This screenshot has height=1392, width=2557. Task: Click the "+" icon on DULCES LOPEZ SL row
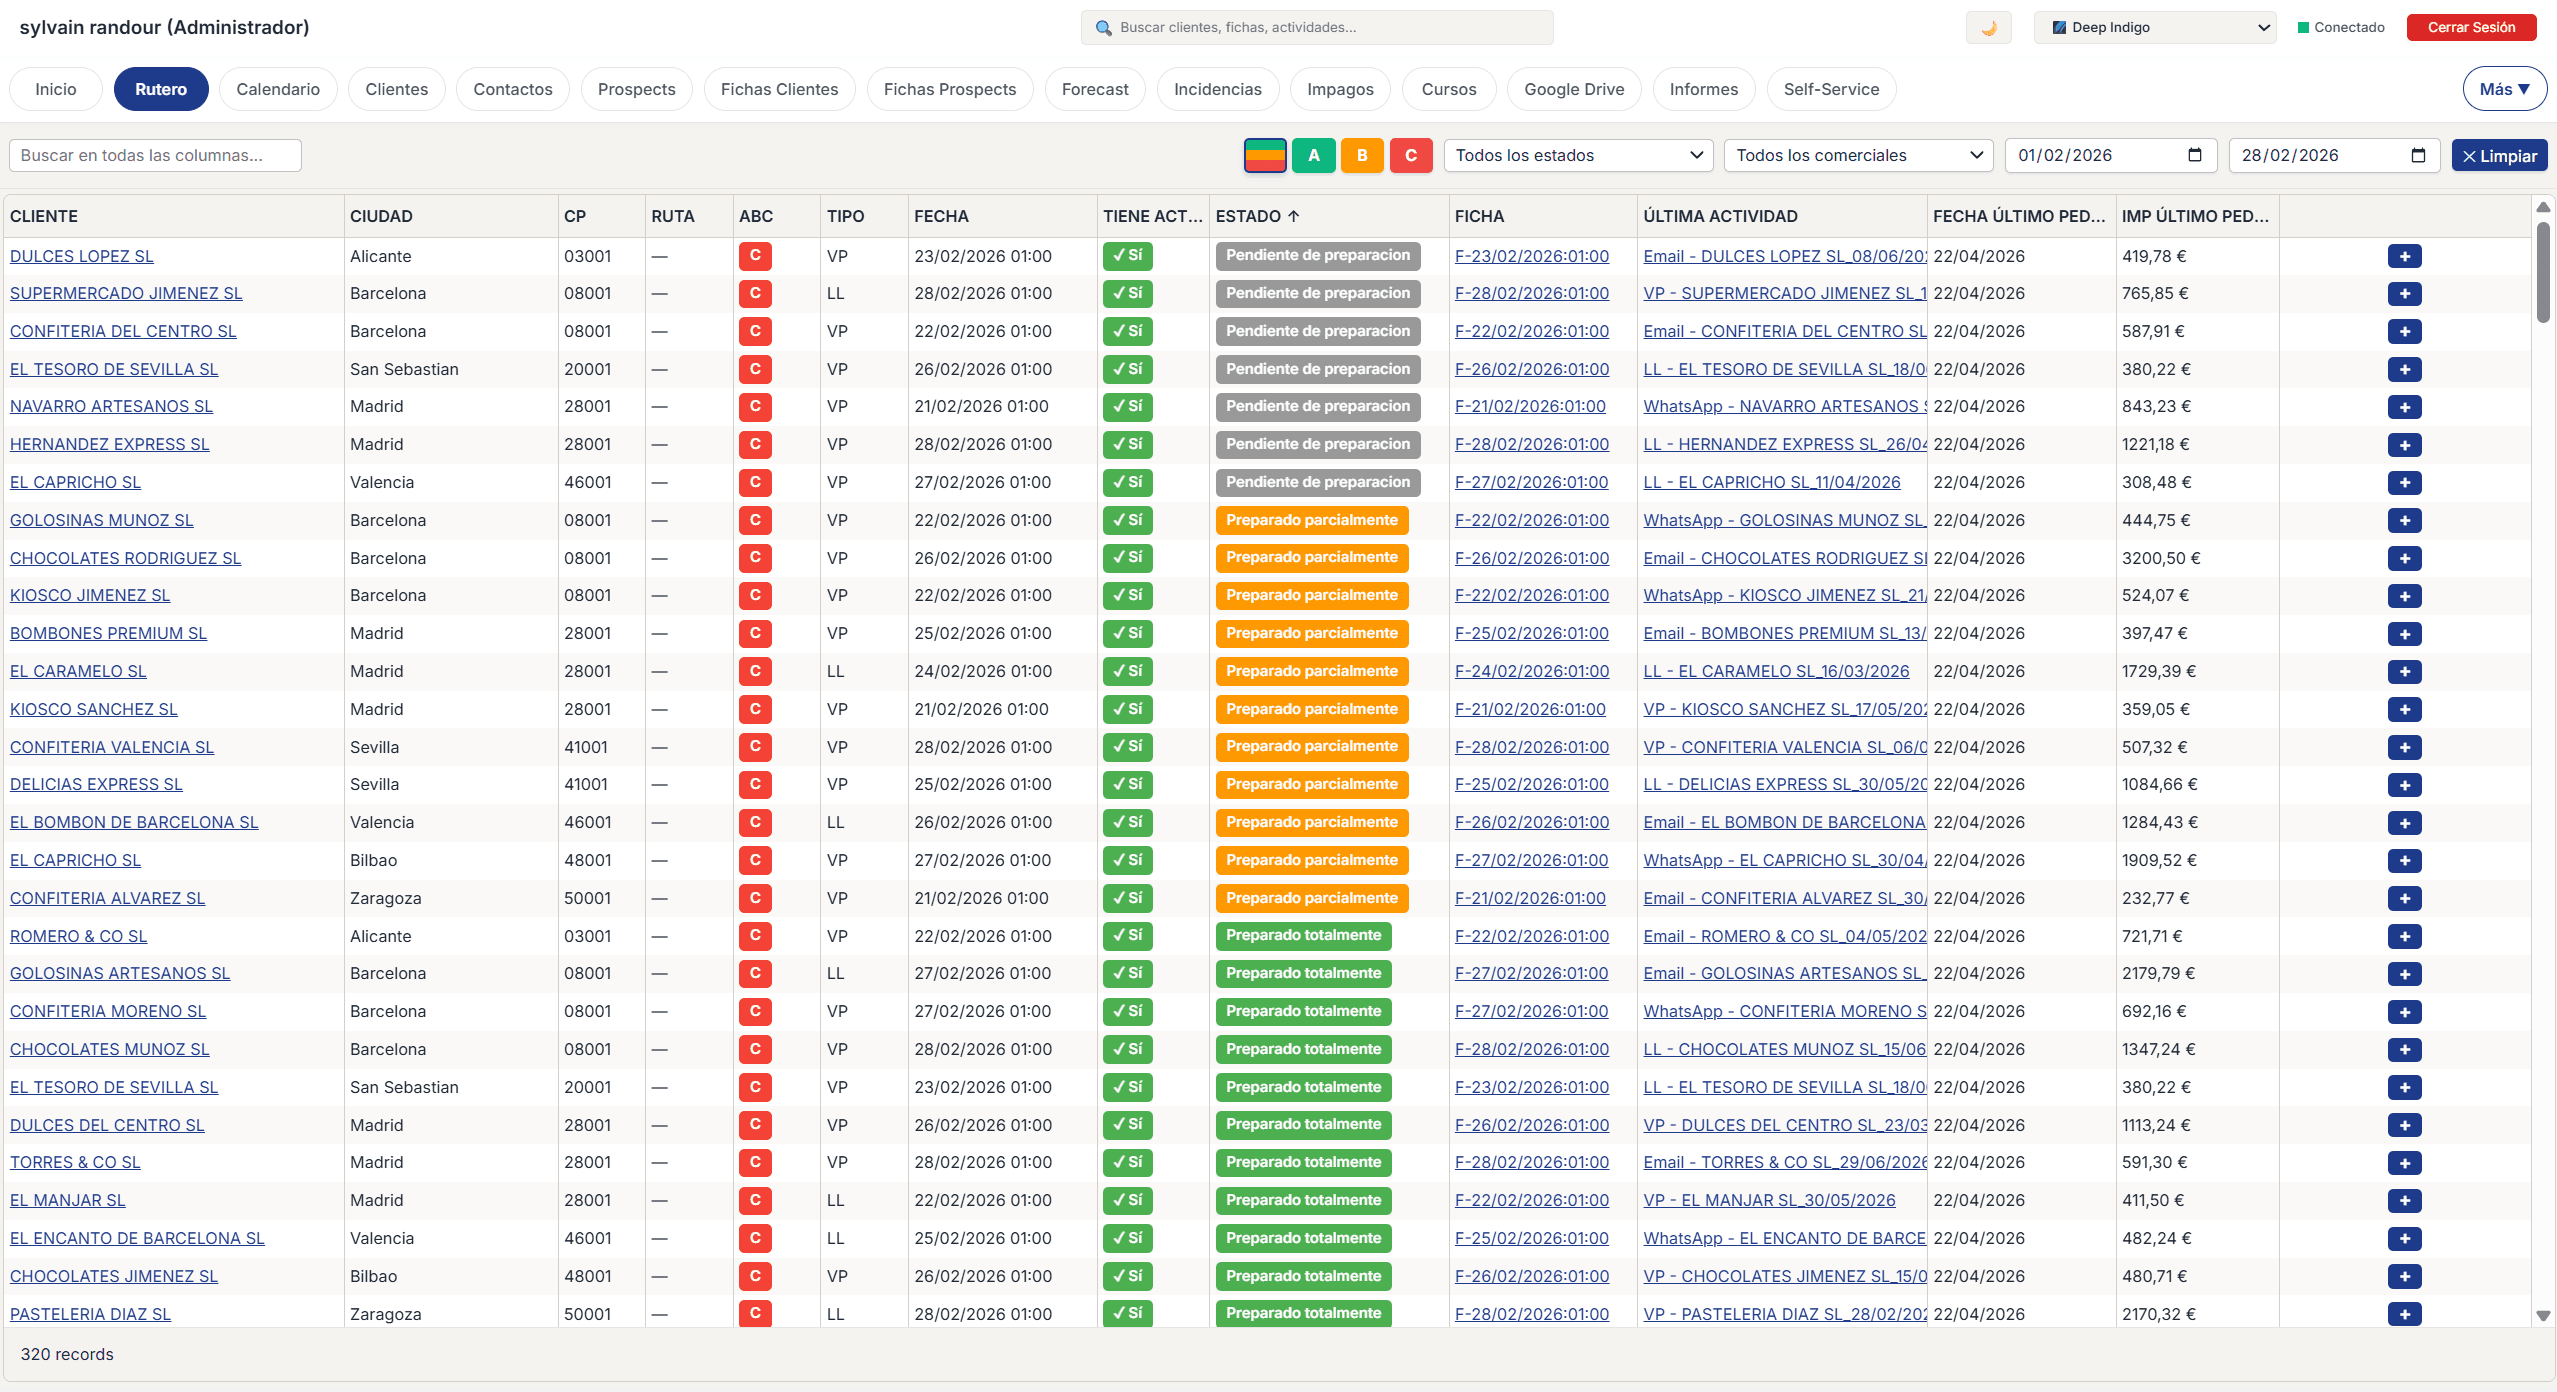point(2406,256)
